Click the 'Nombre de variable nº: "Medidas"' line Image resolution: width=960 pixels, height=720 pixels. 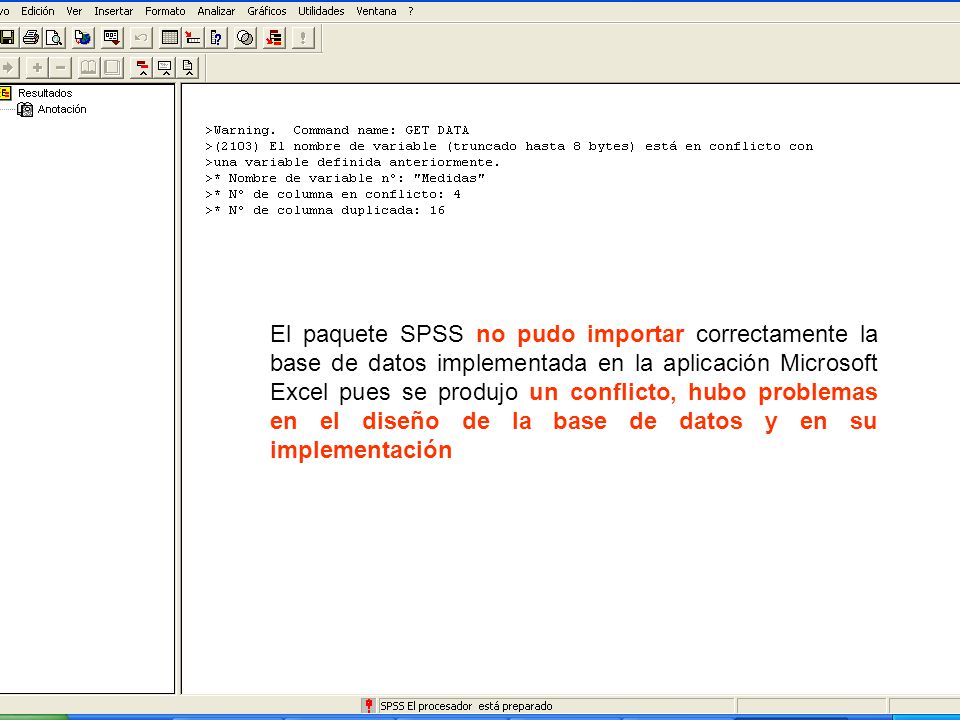345,178
